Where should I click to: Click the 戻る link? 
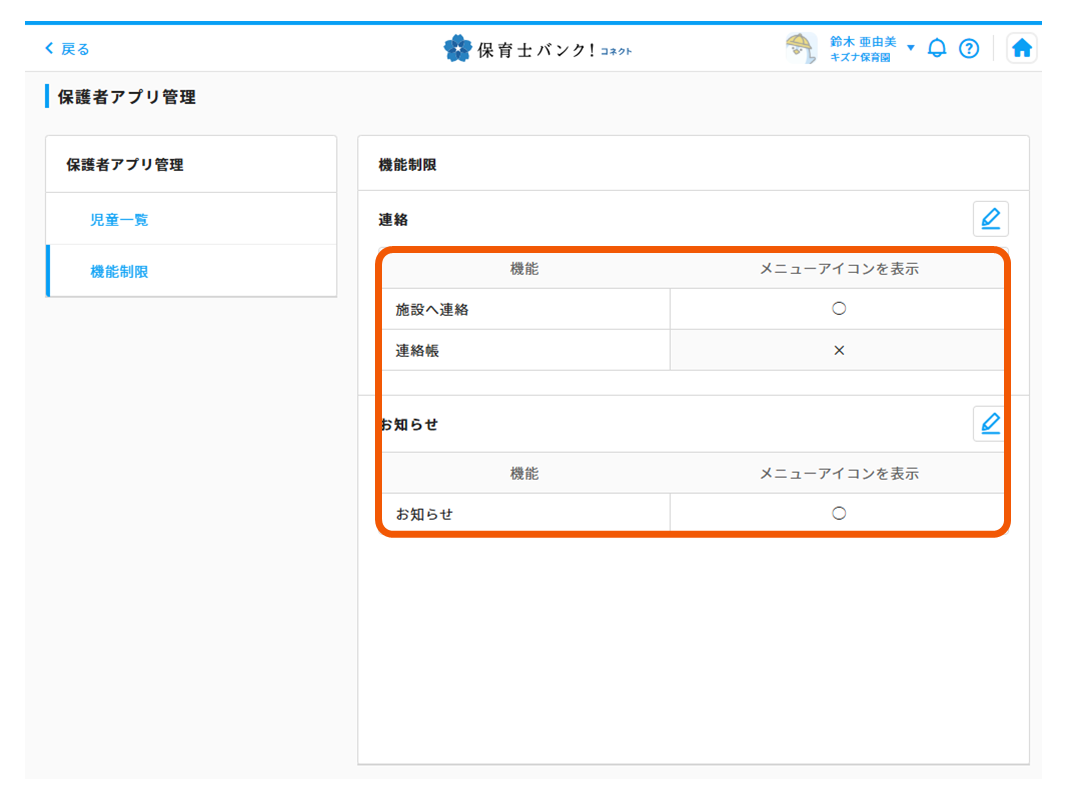[73, 48]
